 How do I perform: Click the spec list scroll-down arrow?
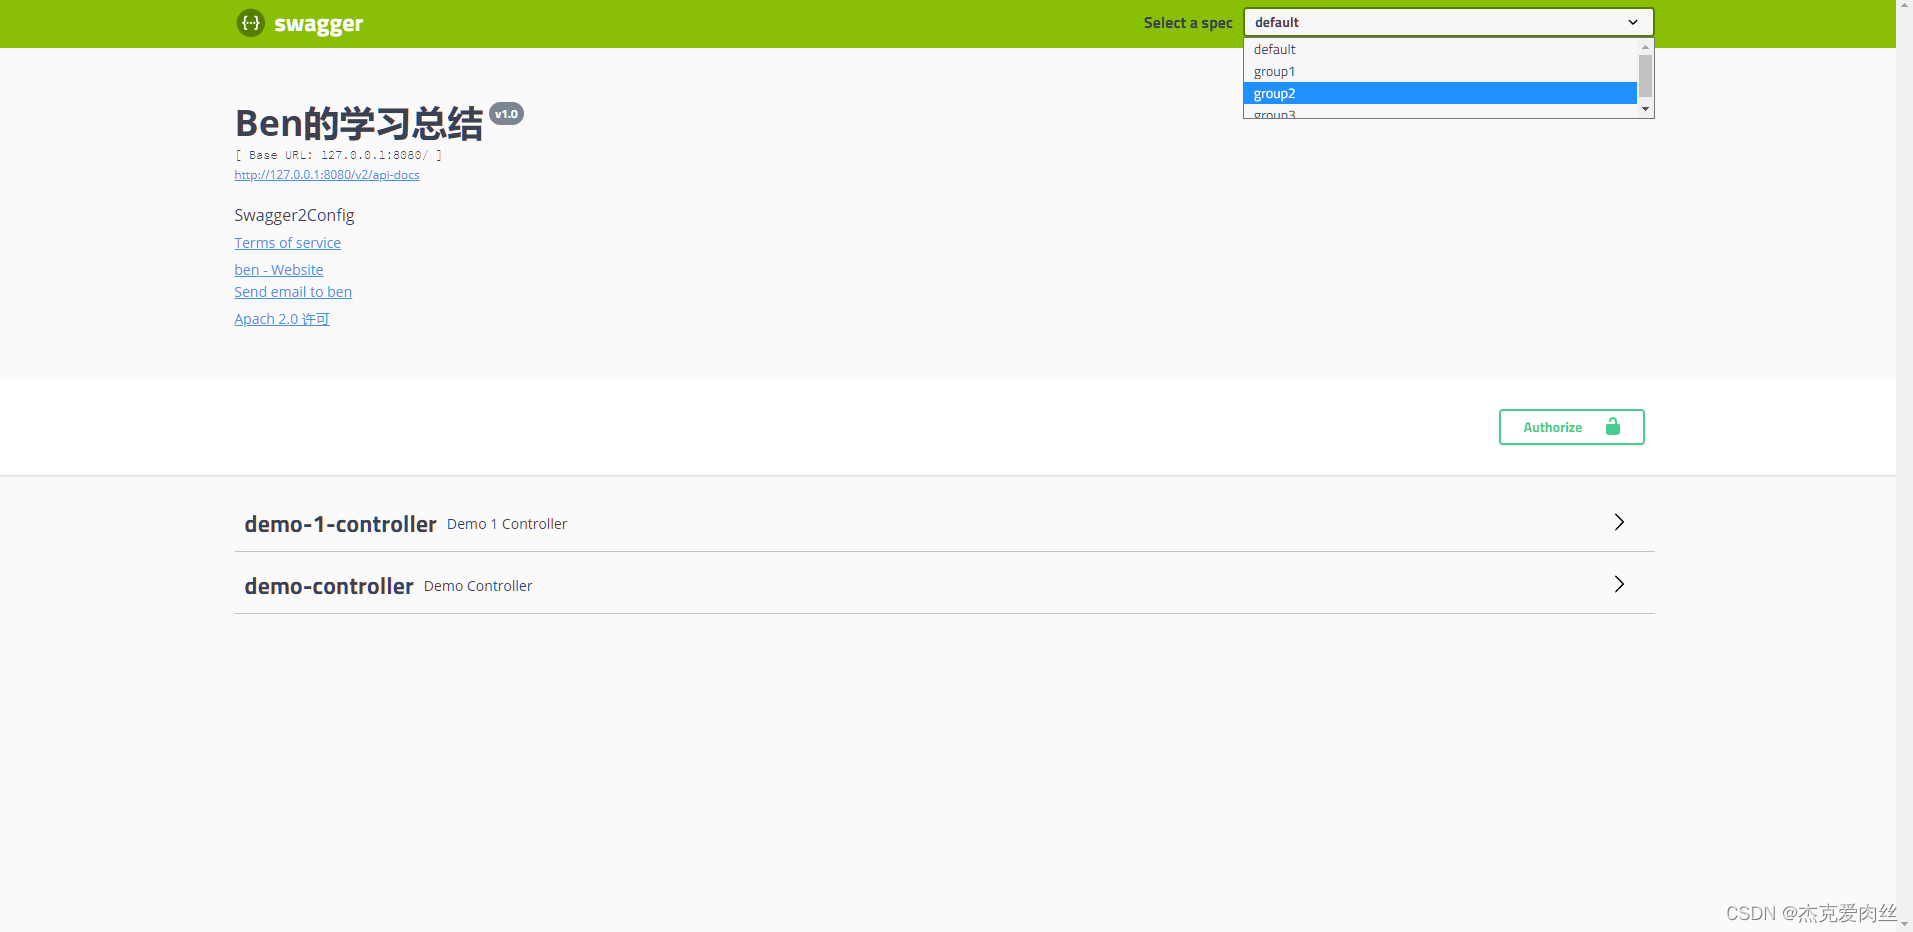pyautogui.click(x=1645, y=109)
